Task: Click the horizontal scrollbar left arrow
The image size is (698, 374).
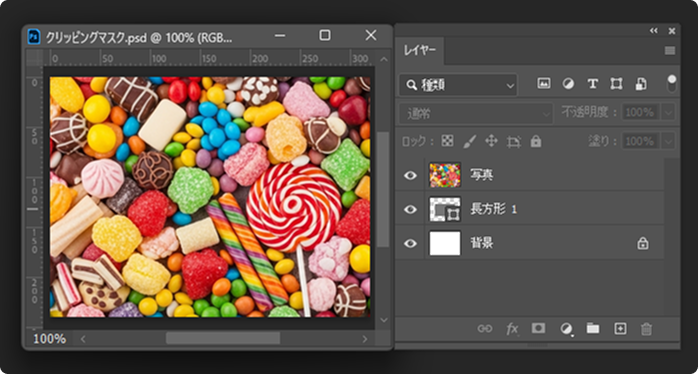Action: click(x=83, y=339)
